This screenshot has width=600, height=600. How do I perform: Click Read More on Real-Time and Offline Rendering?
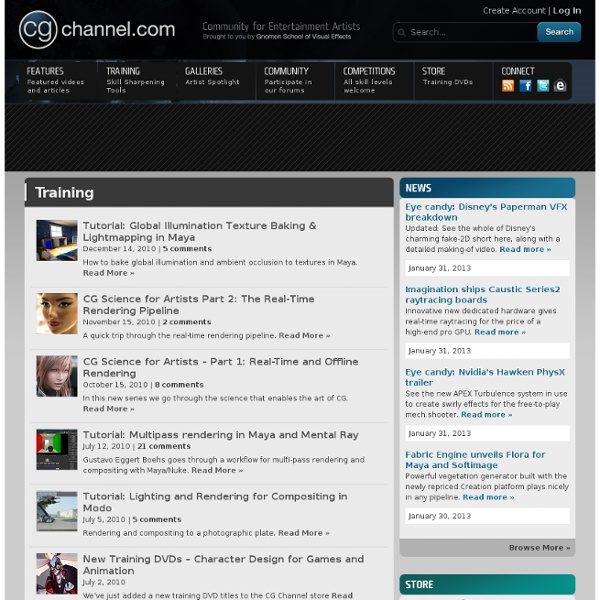(x=108, y=409)
